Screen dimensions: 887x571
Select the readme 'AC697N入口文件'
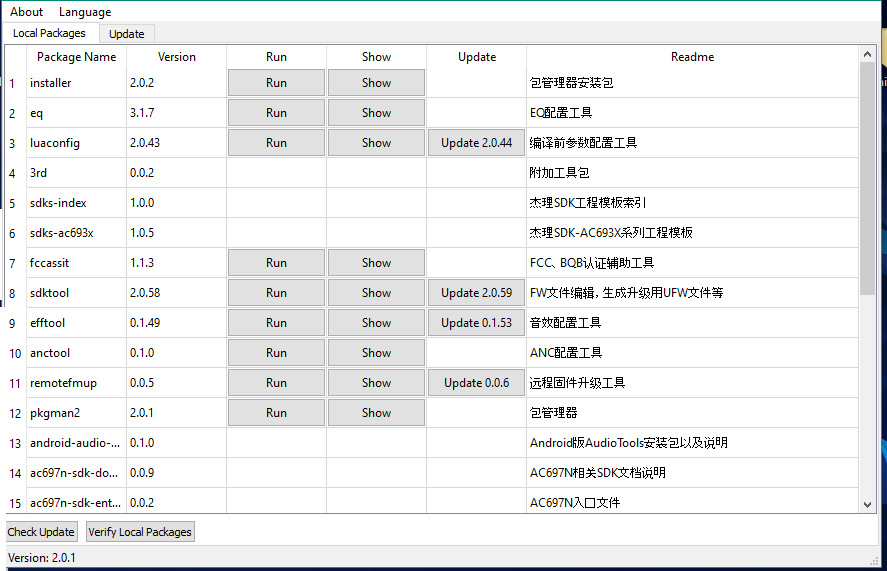point(692,501)
